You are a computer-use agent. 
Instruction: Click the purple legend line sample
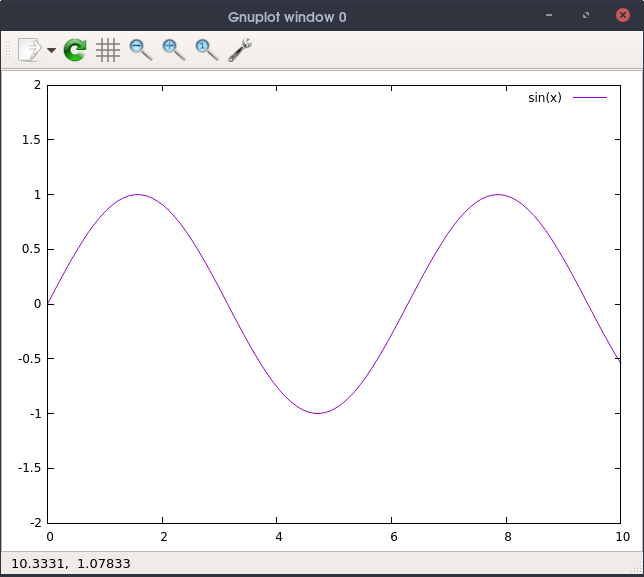click(x=590, y=98)
